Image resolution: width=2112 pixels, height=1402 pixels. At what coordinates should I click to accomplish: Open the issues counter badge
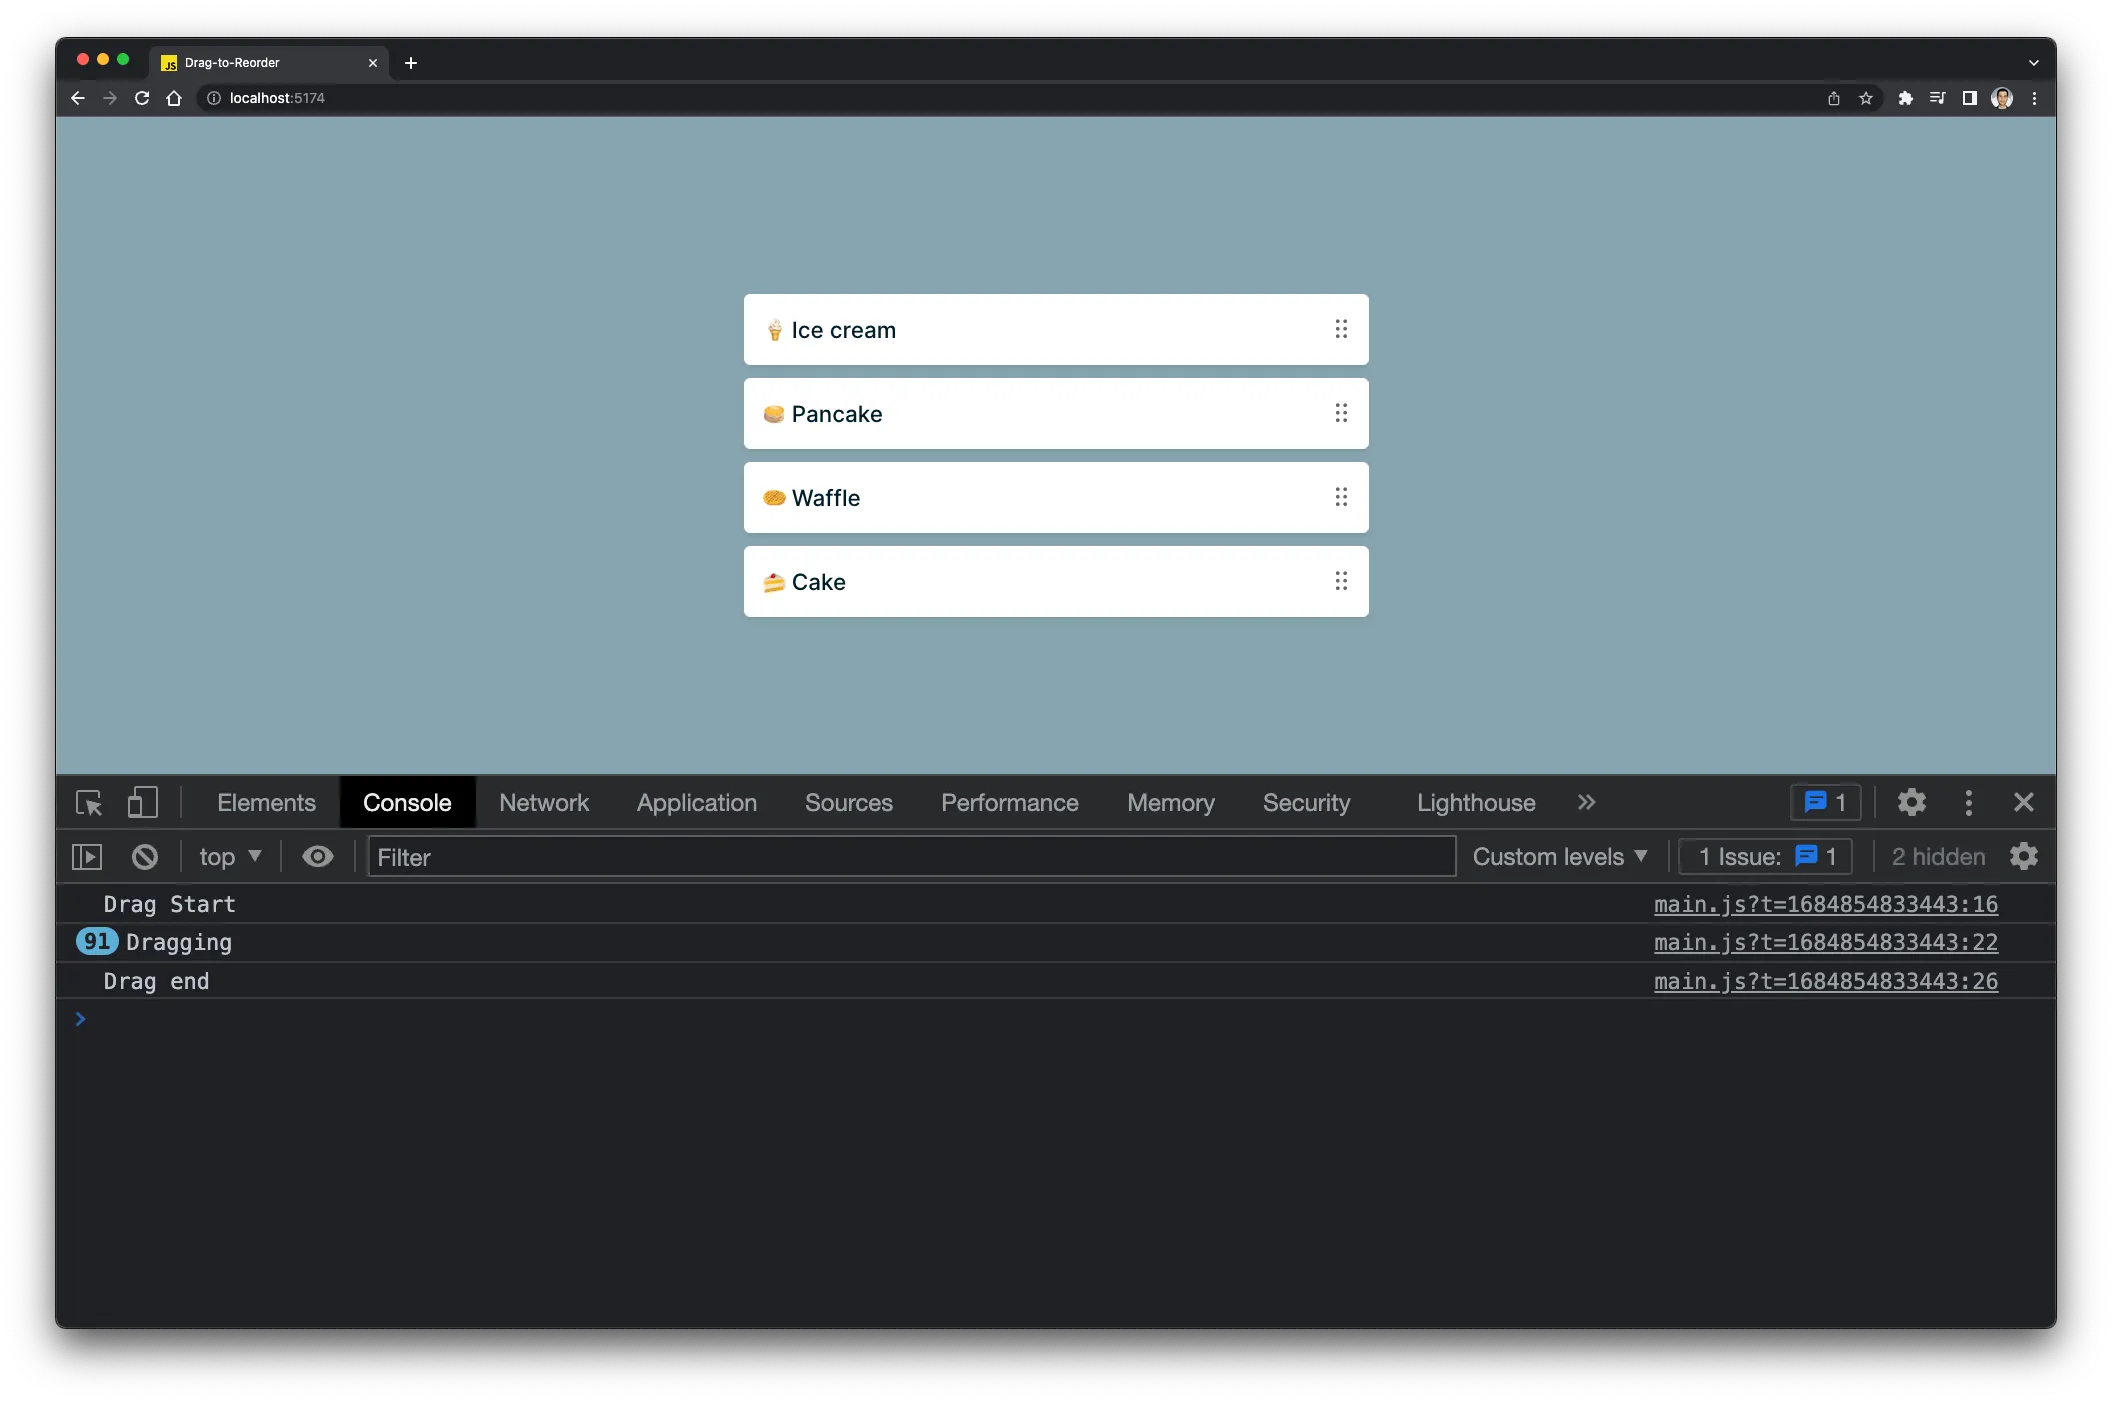pos(1826,802)
